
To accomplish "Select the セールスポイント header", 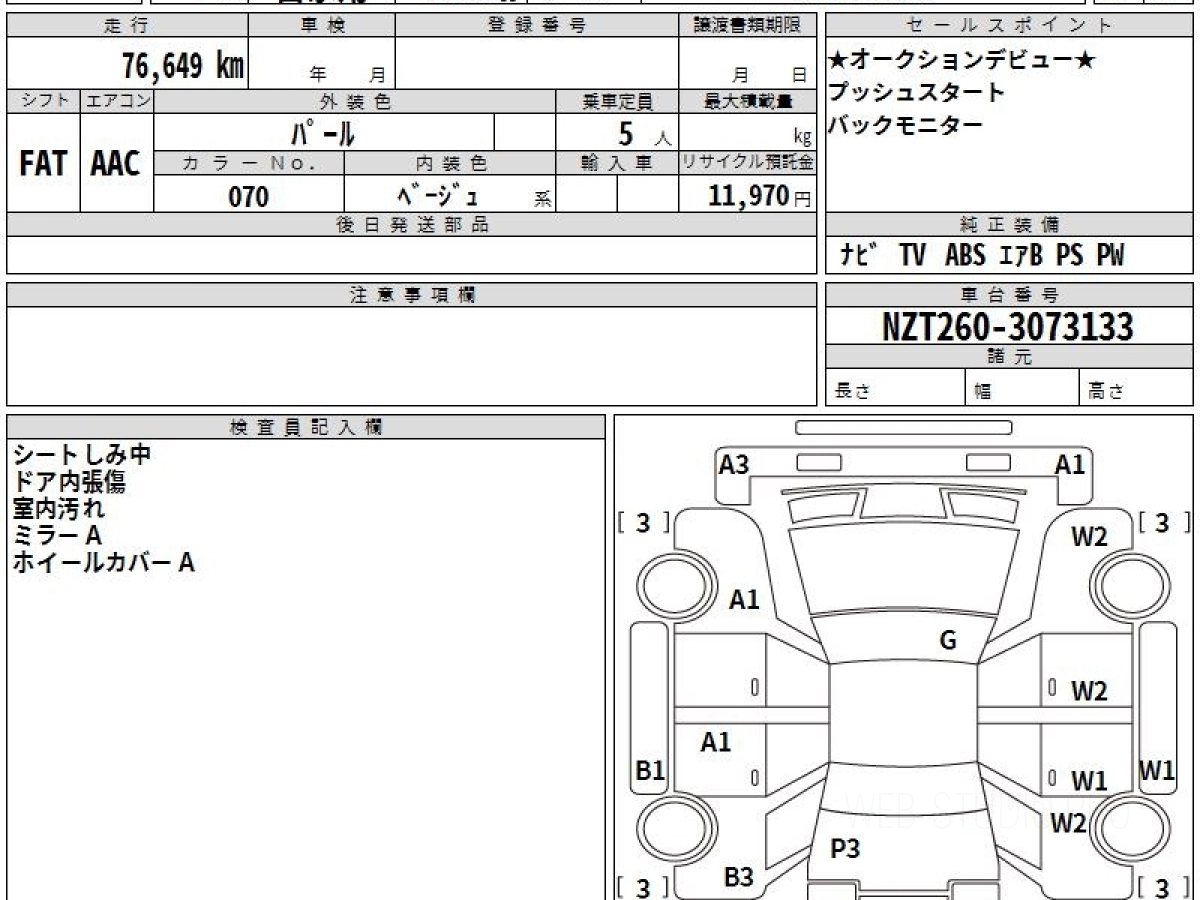I will [1009, 26].
